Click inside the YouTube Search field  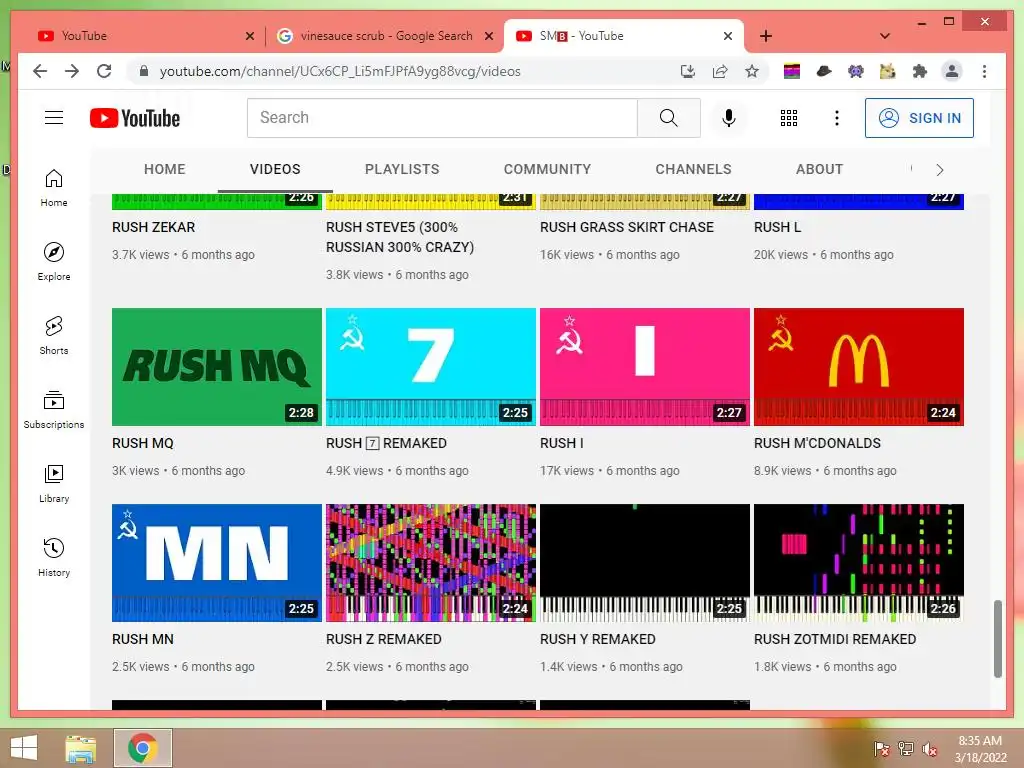pyautogui.click(x=442, y=118)
